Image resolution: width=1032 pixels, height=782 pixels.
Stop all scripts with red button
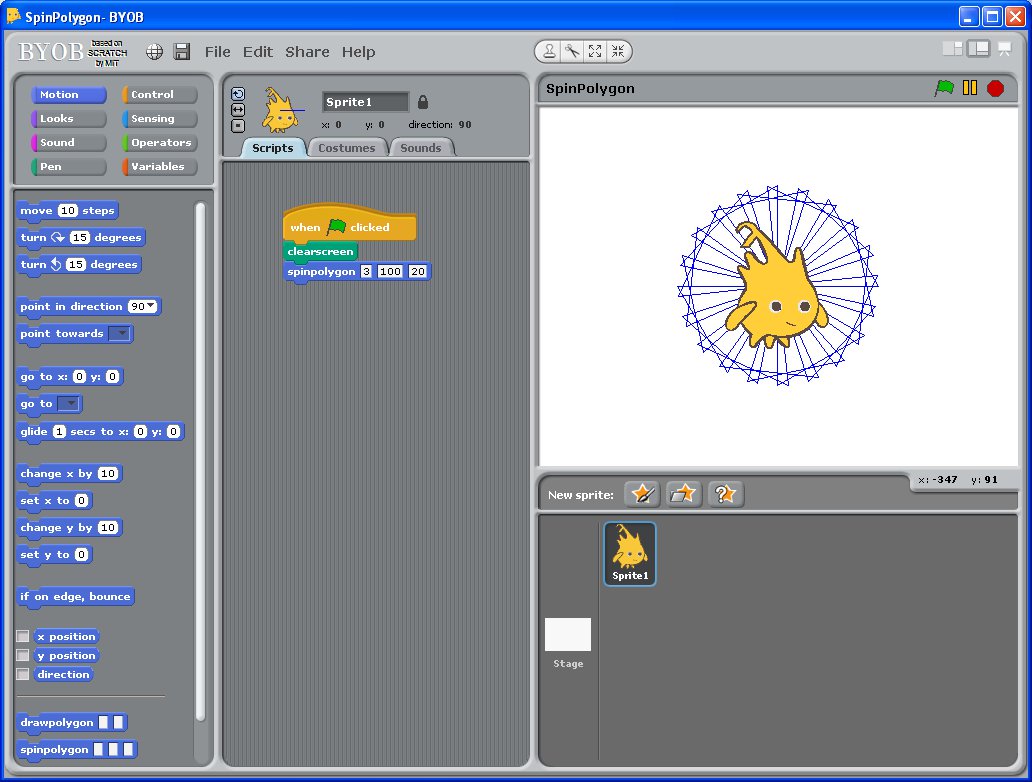(x=995, y=88)
